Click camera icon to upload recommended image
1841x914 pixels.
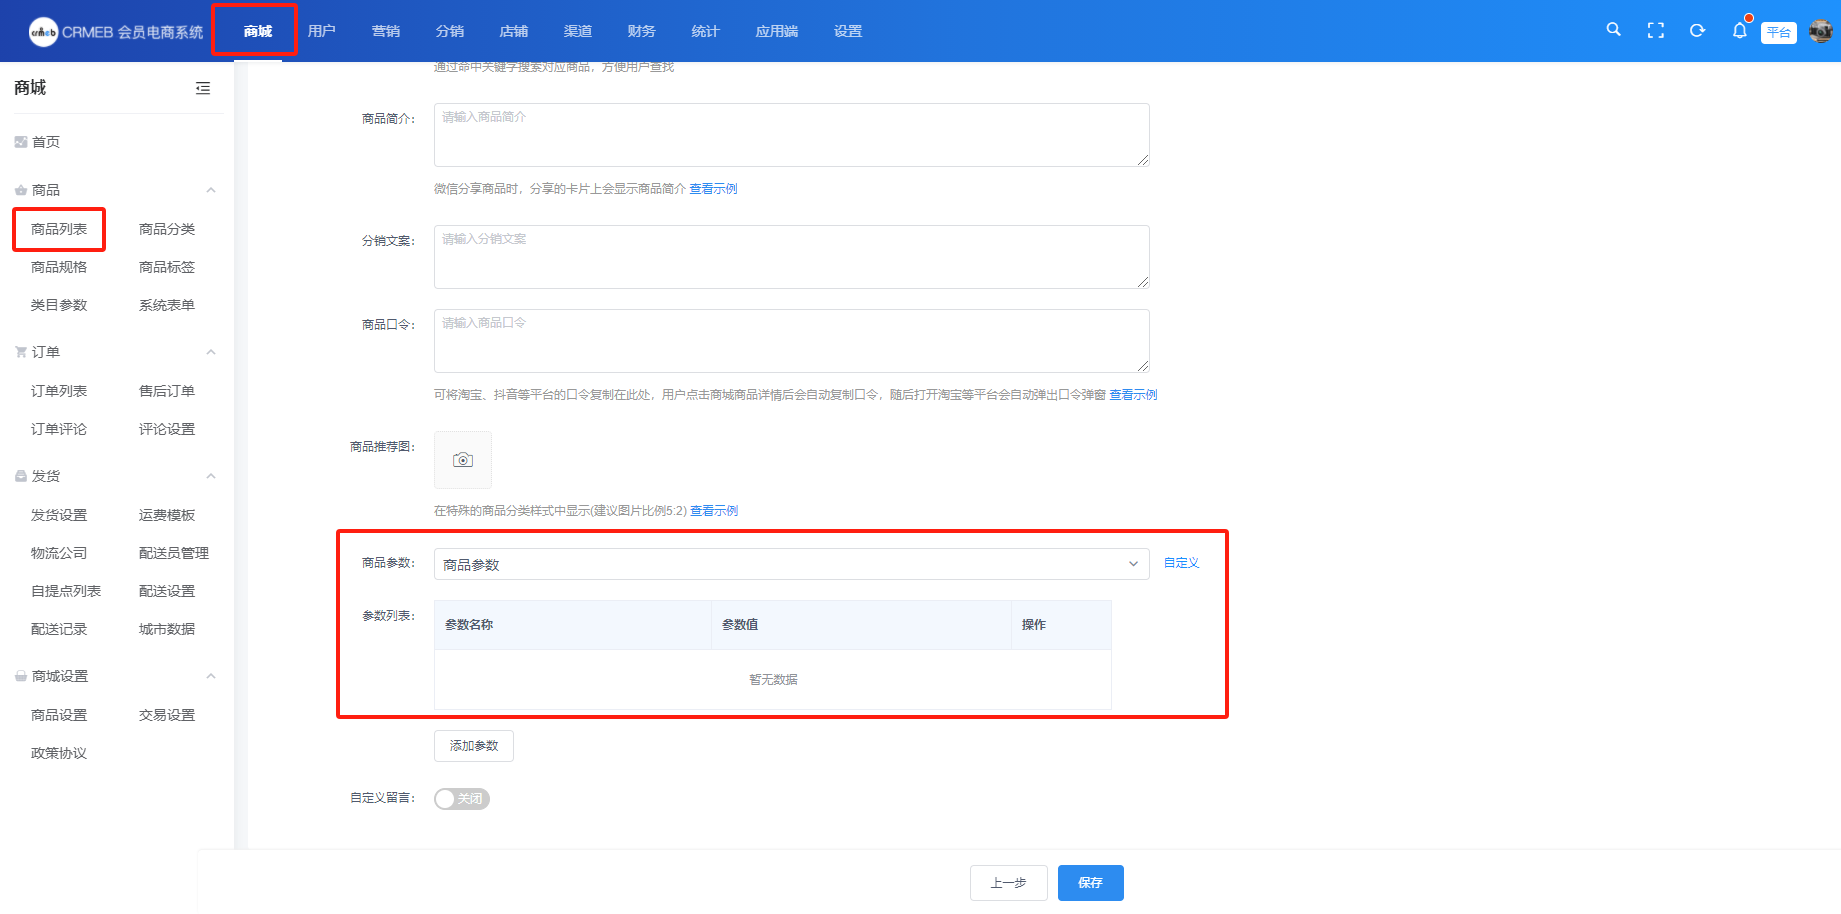[x=462, y=460]
